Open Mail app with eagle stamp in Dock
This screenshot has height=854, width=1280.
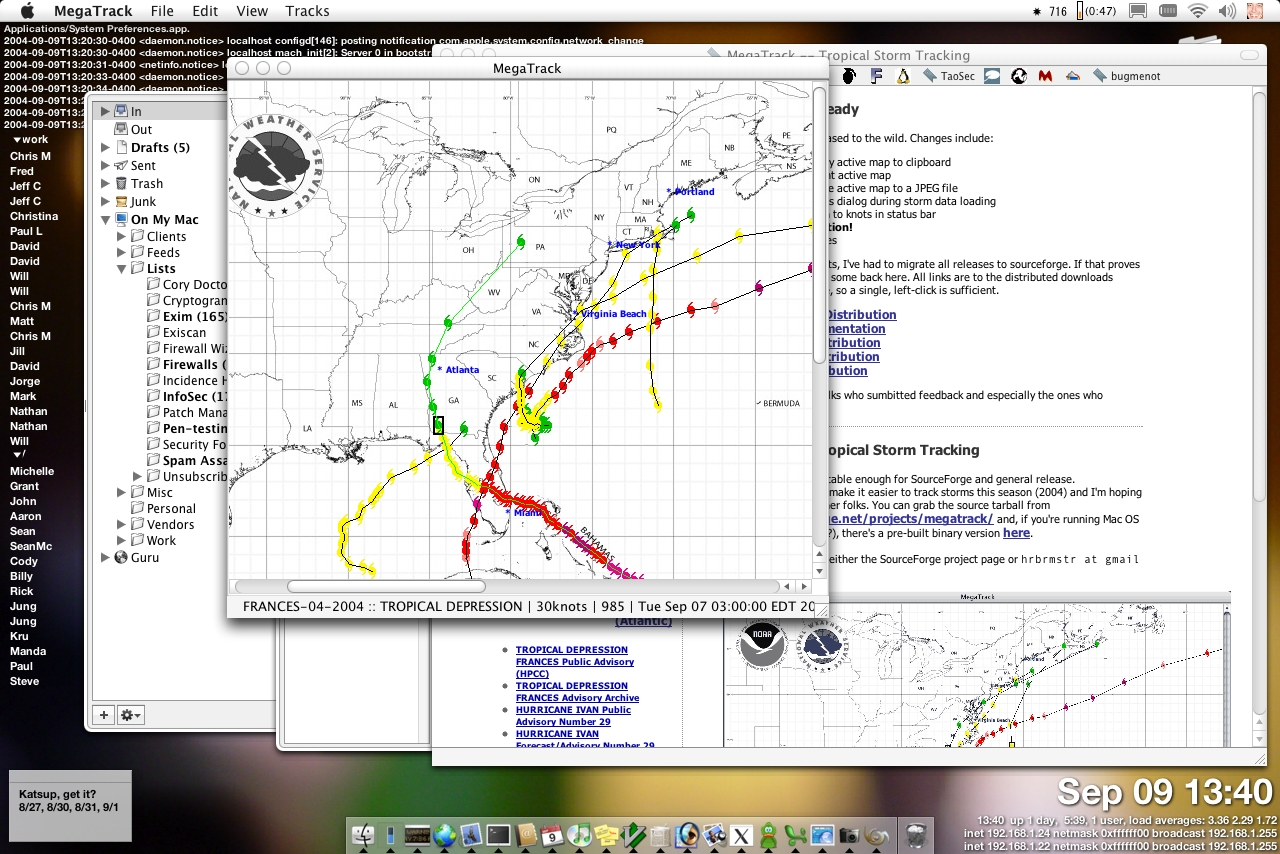[471, 835]
